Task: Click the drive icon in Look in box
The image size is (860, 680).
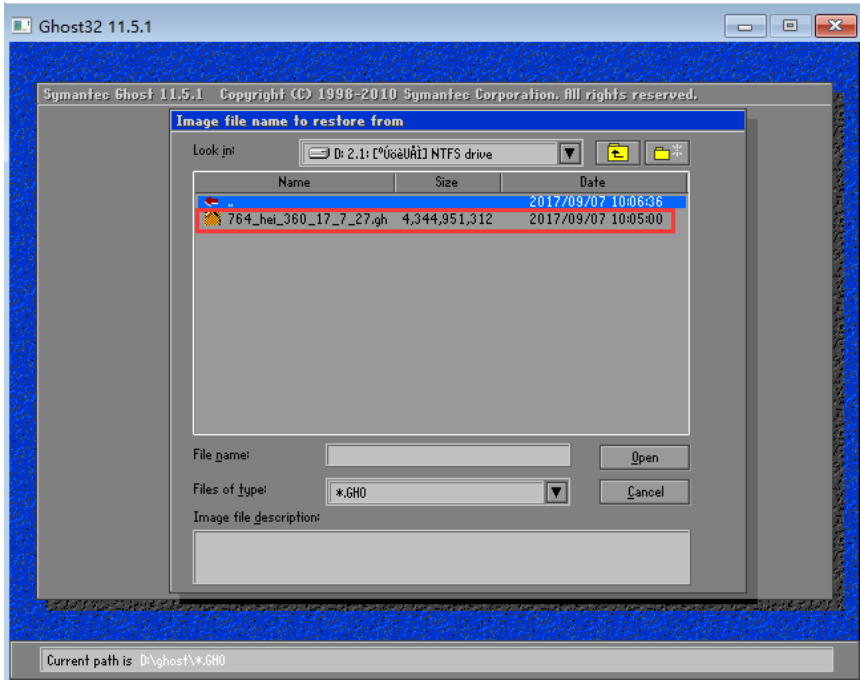Action: point(319,153)
